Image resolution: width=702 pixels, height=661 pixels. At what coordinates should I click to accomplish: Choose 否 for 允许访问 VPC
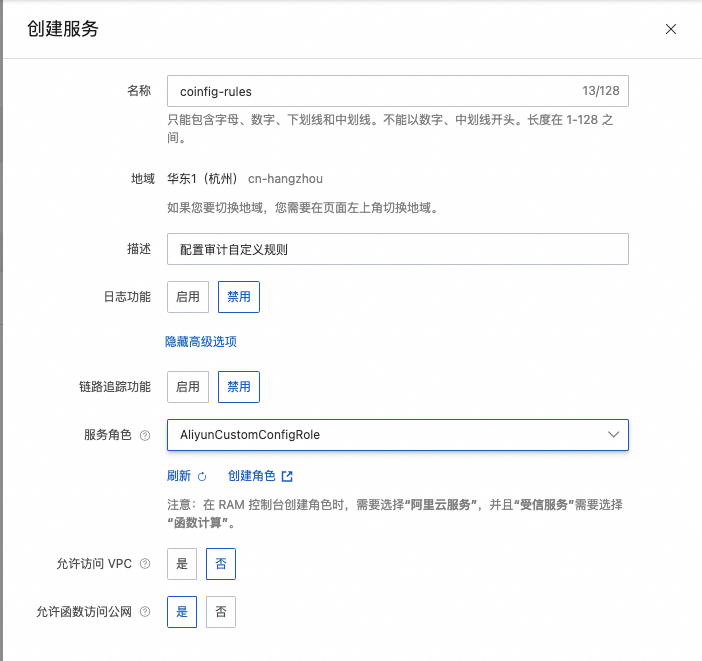(221, 564)
